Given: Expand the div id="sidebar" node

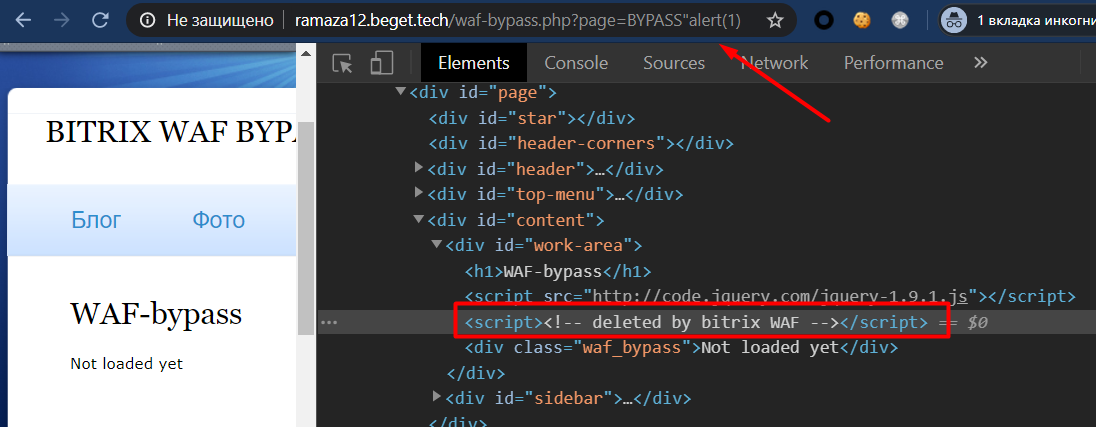Looking at the screenshot, I should coord(437,397).
